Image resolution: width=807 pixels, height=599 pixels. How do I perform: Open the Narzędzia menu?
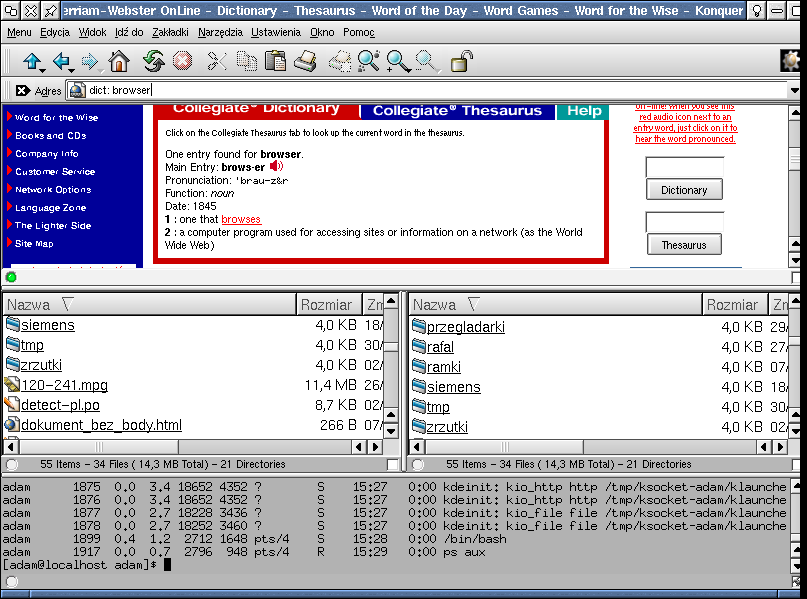pyautogui.click(x=220, y=32)
